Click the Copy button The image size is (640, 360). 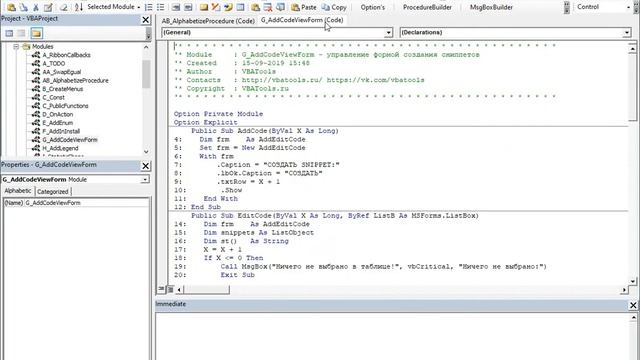[x=334, y=7]
